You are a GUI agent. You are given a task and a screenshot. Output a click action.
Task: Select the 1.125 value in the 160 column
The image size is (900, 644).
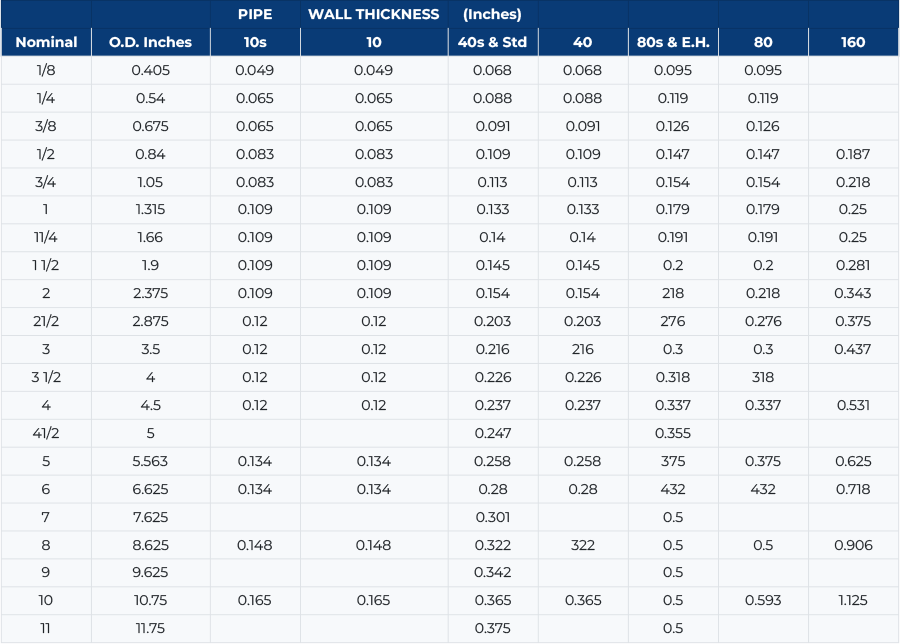853,600
